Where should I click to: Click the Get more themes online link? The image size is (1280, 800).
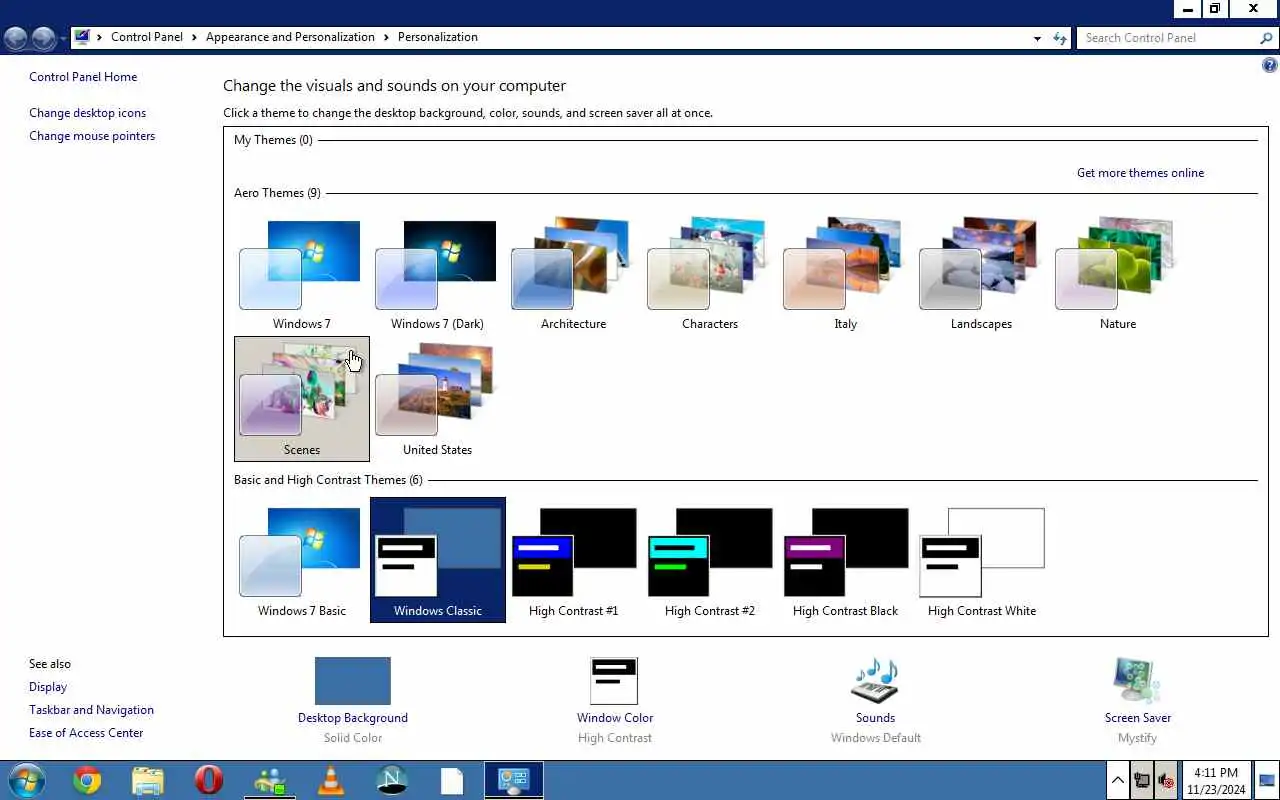click(1140, 173)
